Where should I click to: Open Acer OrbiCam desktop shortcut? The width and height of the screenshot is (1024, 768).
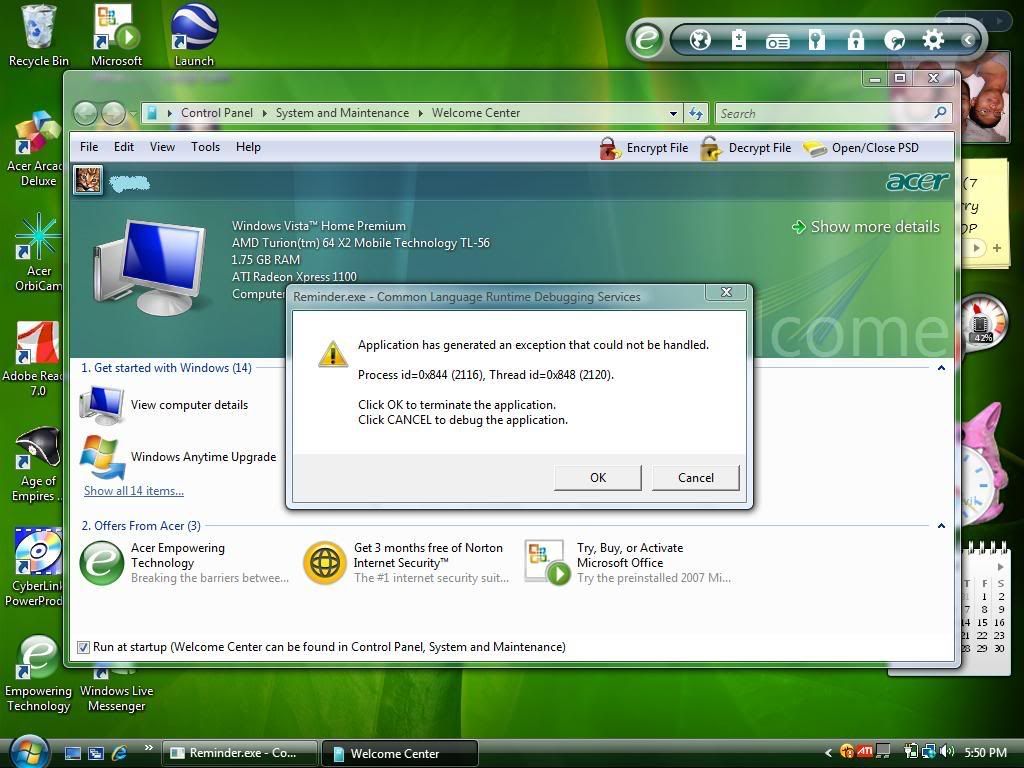point(38,240)
